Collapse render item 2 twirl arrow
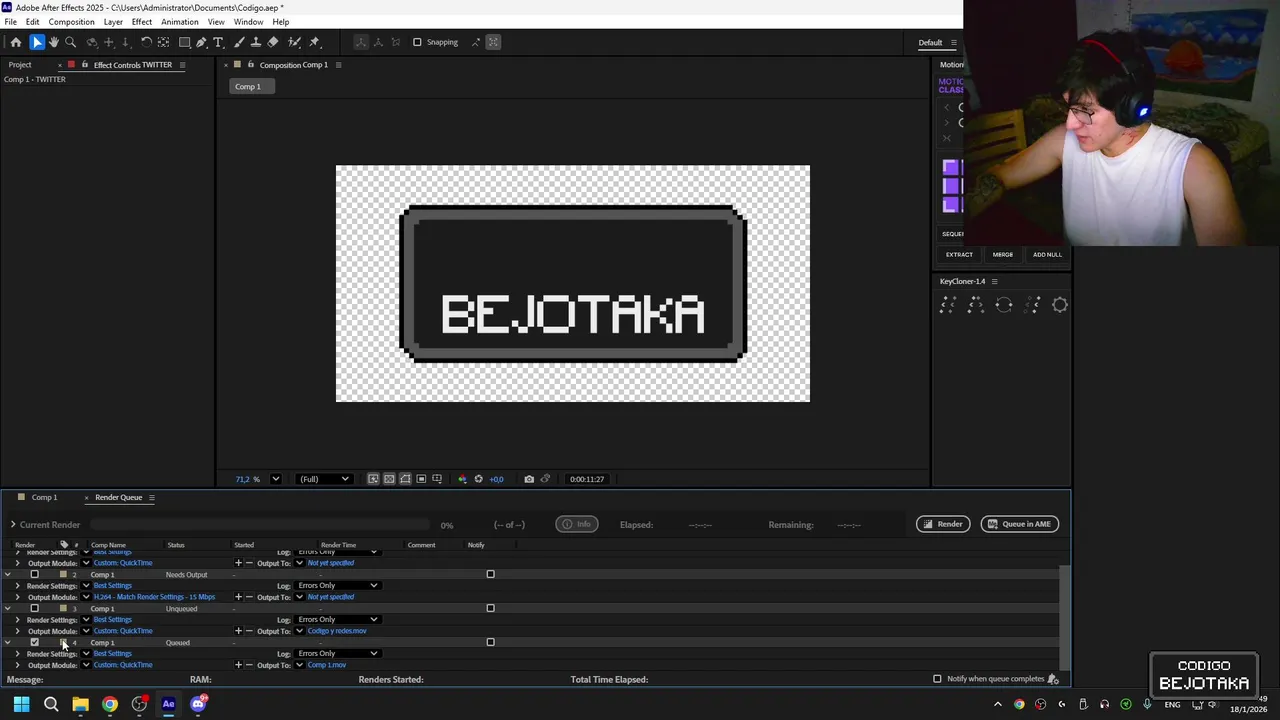This screenshot has height=720, width=1280. pyautogui.click(x=8, y=575)
